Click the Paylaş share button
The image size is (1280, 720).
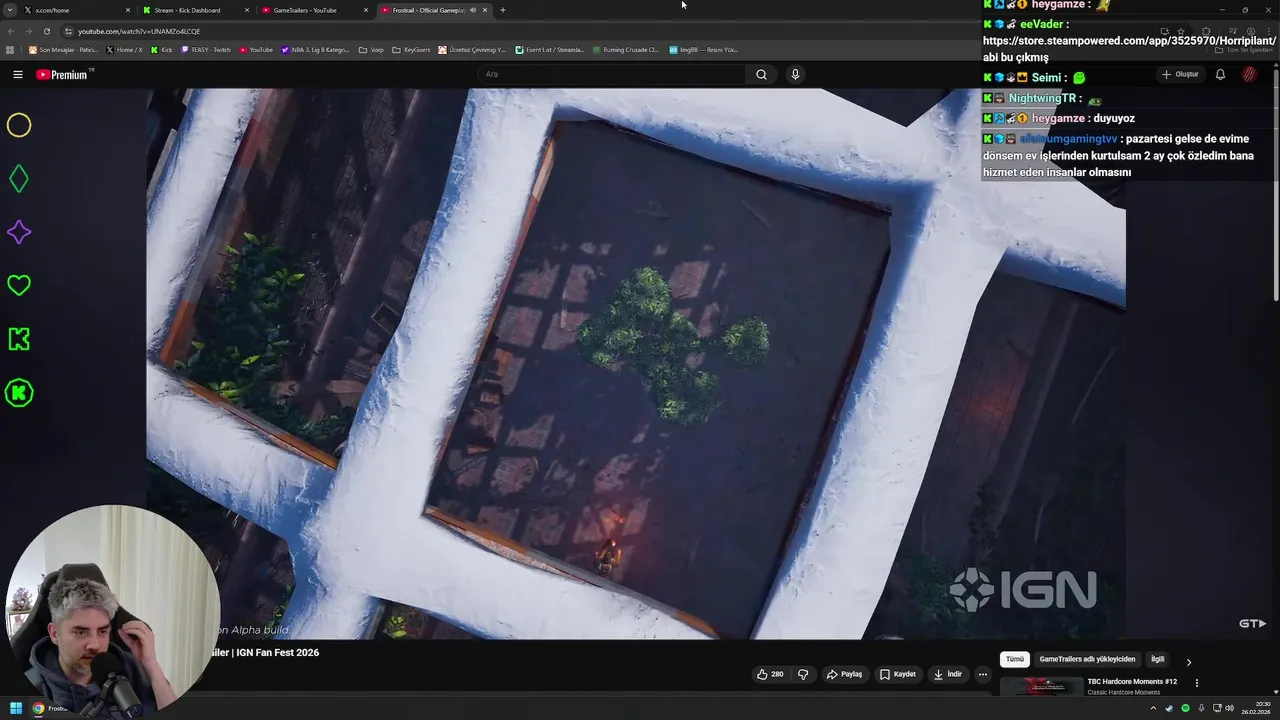[x=844, y=674]
